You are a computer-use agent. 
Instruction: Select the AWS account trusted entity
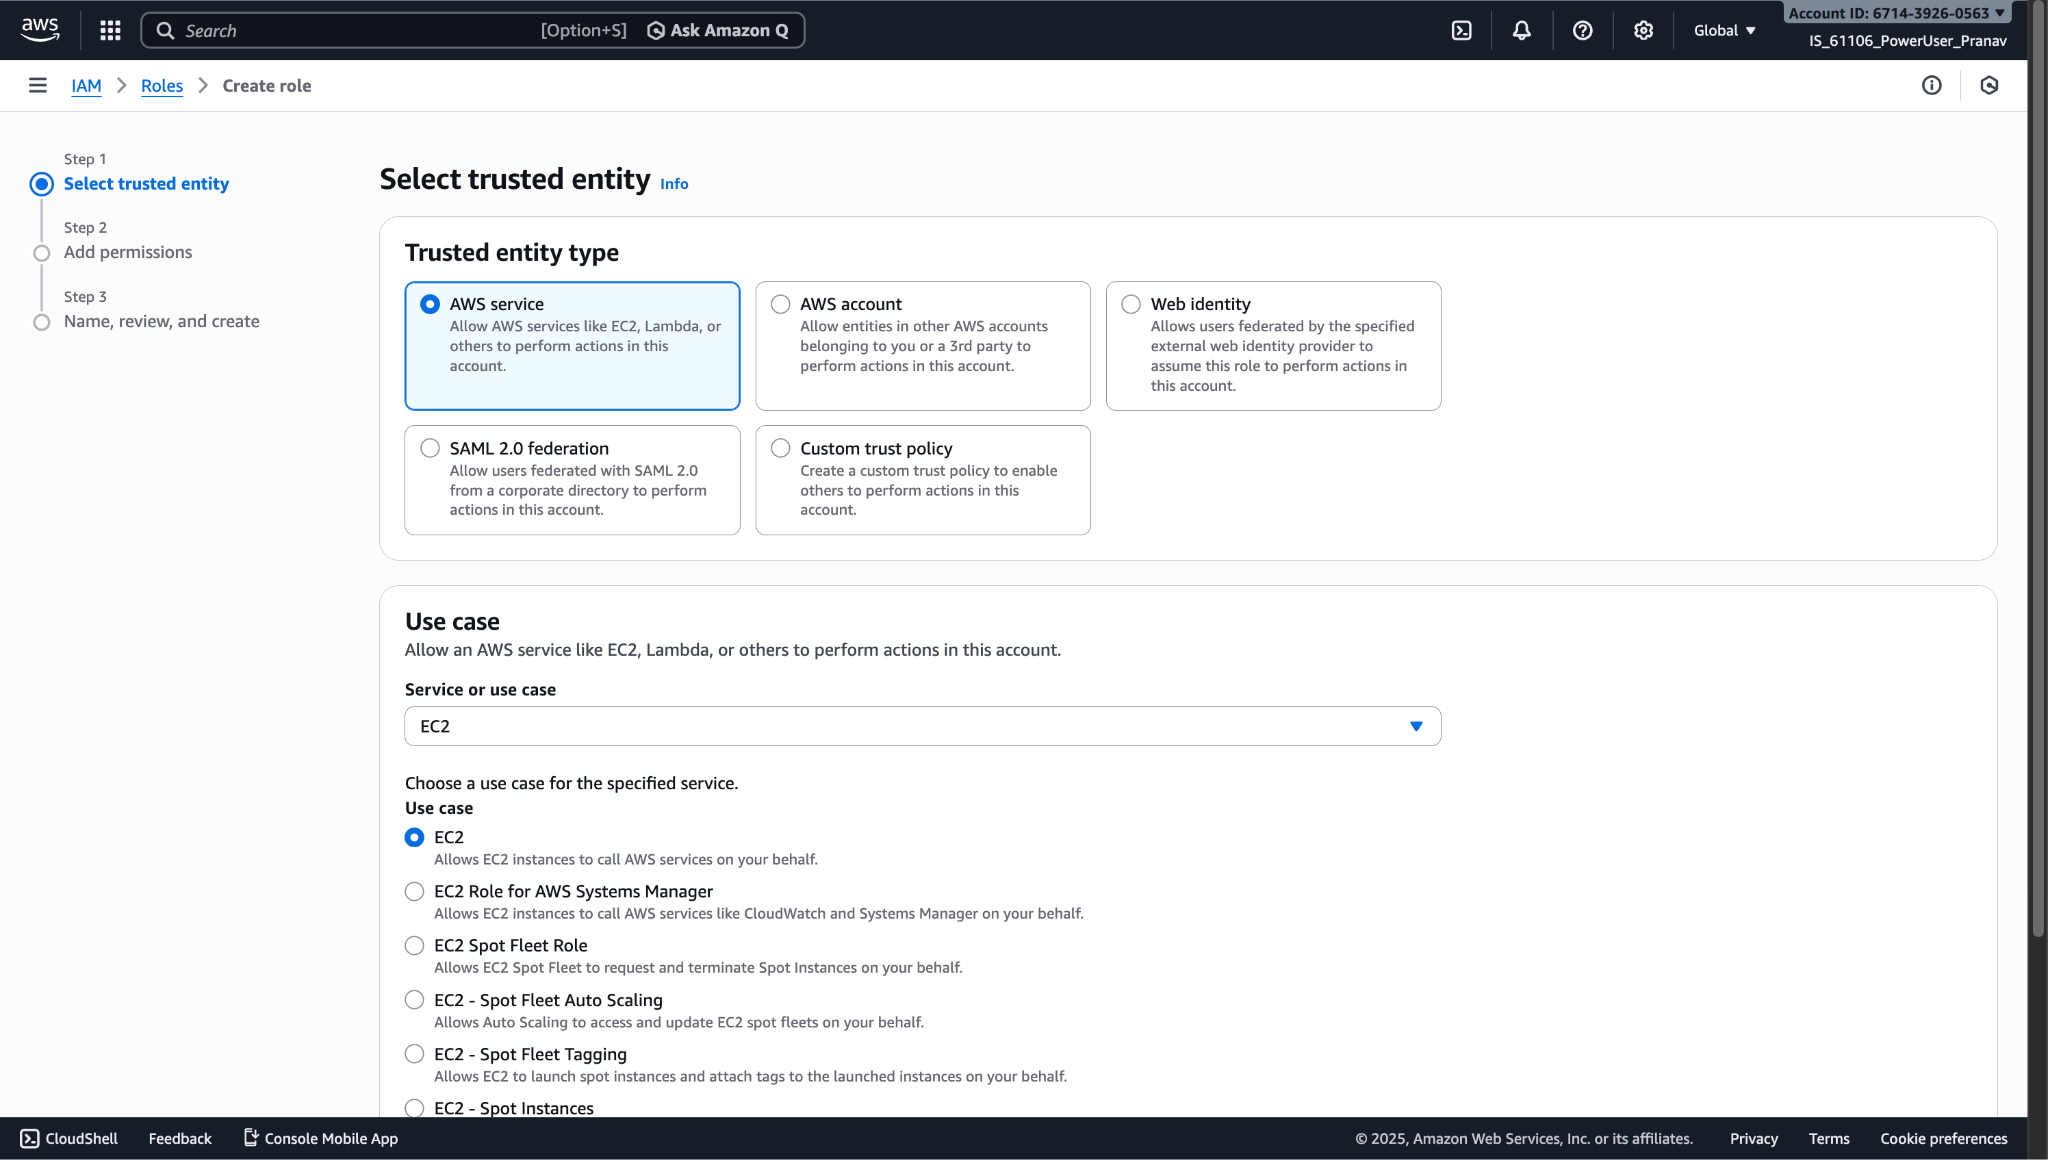tap(923, 345)
